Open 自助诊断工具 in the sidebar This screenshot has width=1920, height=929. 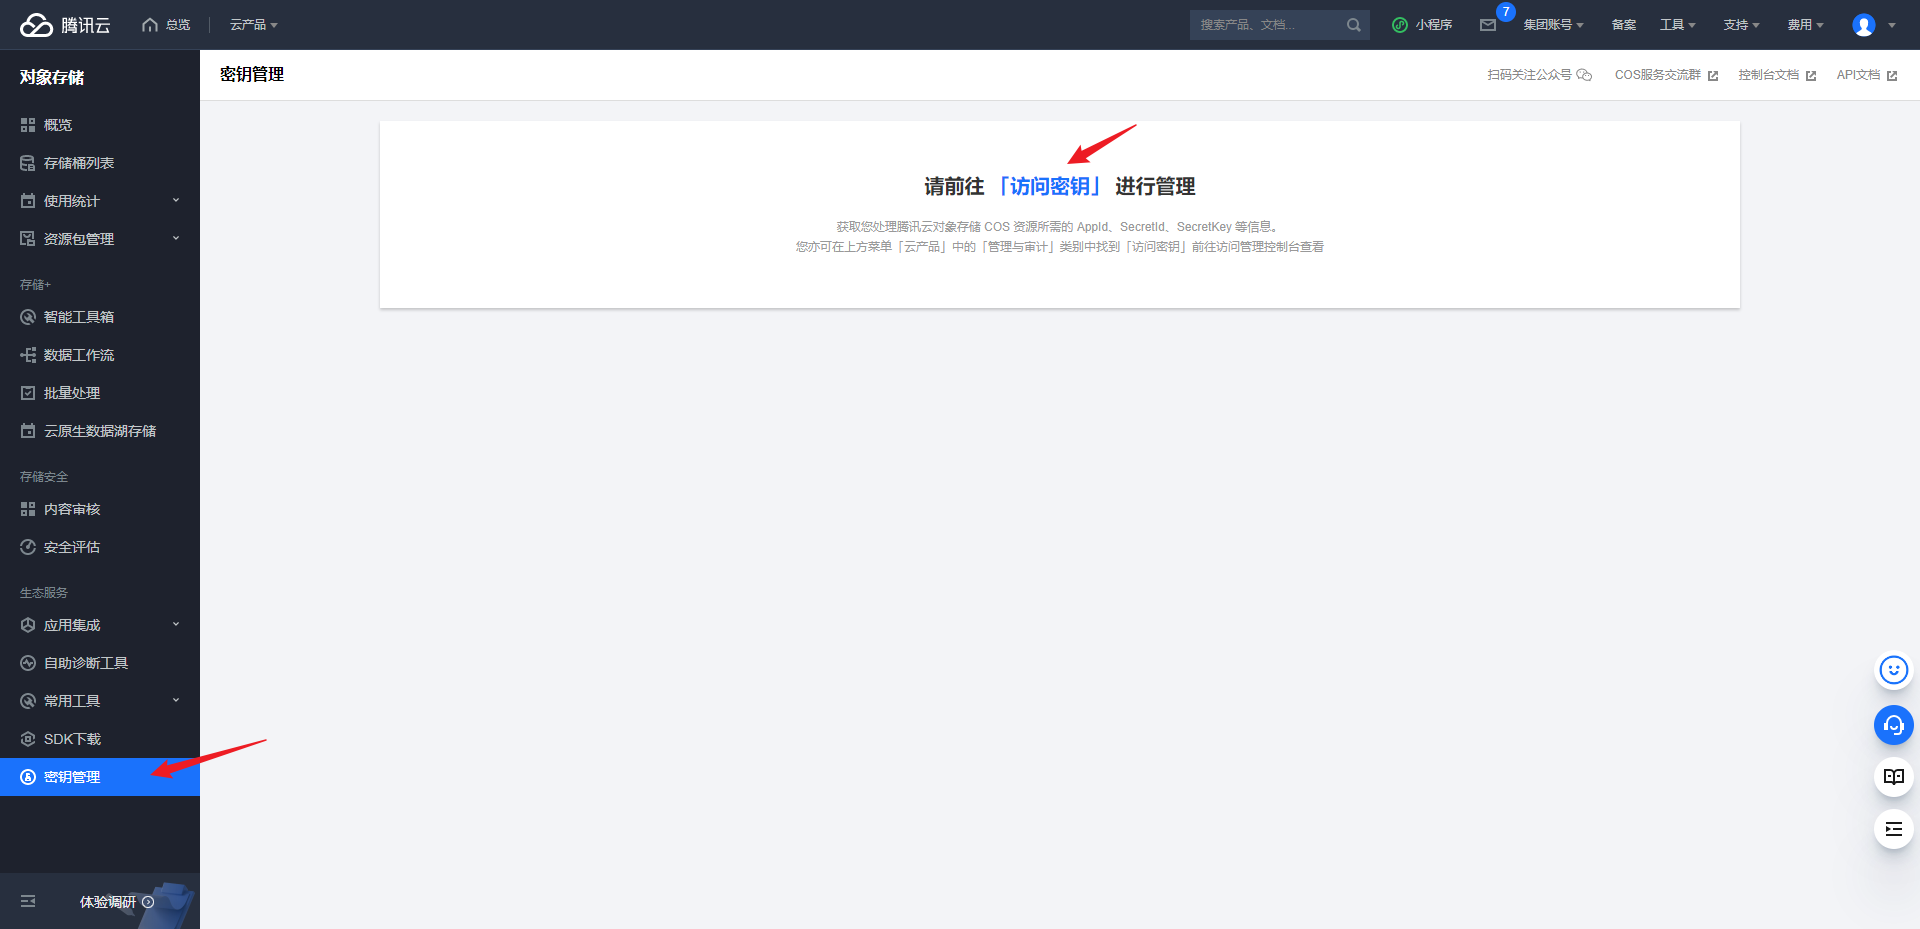100,663
